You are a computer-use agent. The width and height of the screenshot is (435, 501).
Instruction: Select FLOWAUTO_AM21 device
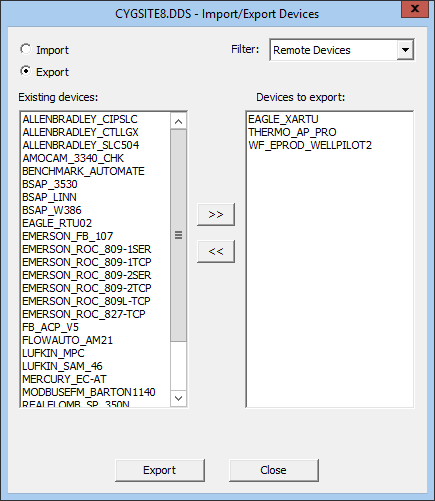pyautogui.click(x=96, y=340)
